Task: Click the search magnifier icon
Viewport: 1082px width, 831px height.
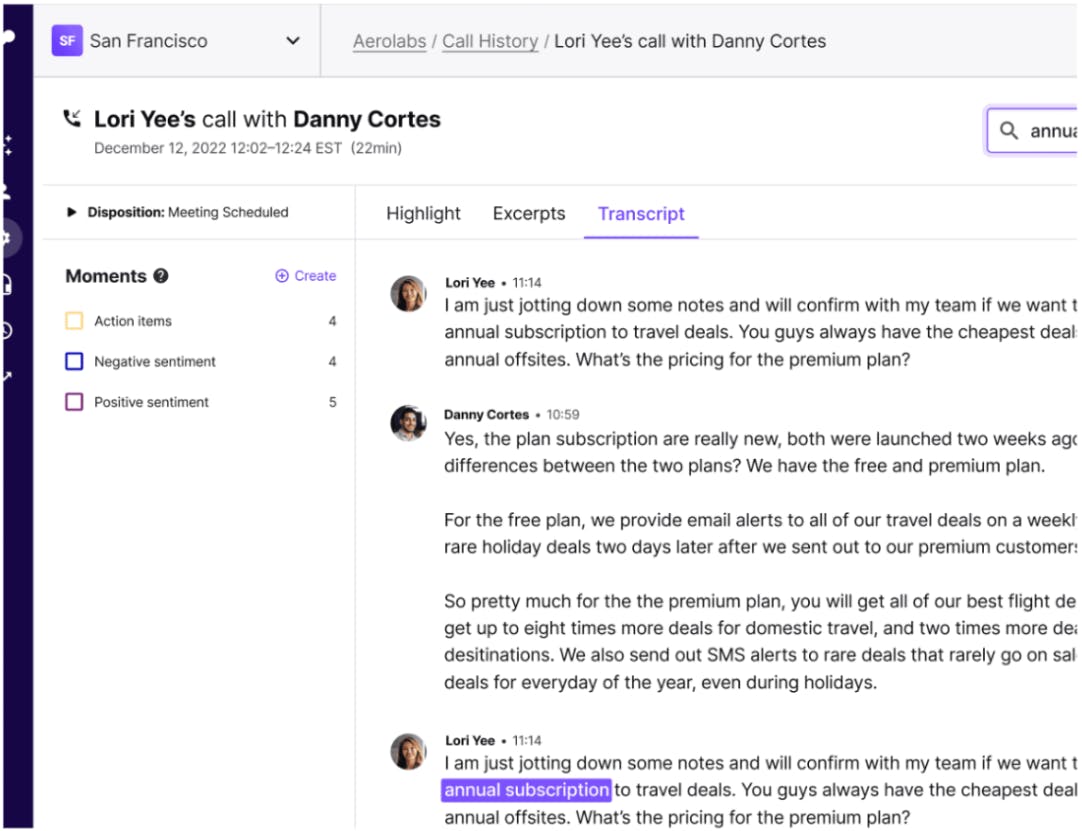Action: (1009, 131)
